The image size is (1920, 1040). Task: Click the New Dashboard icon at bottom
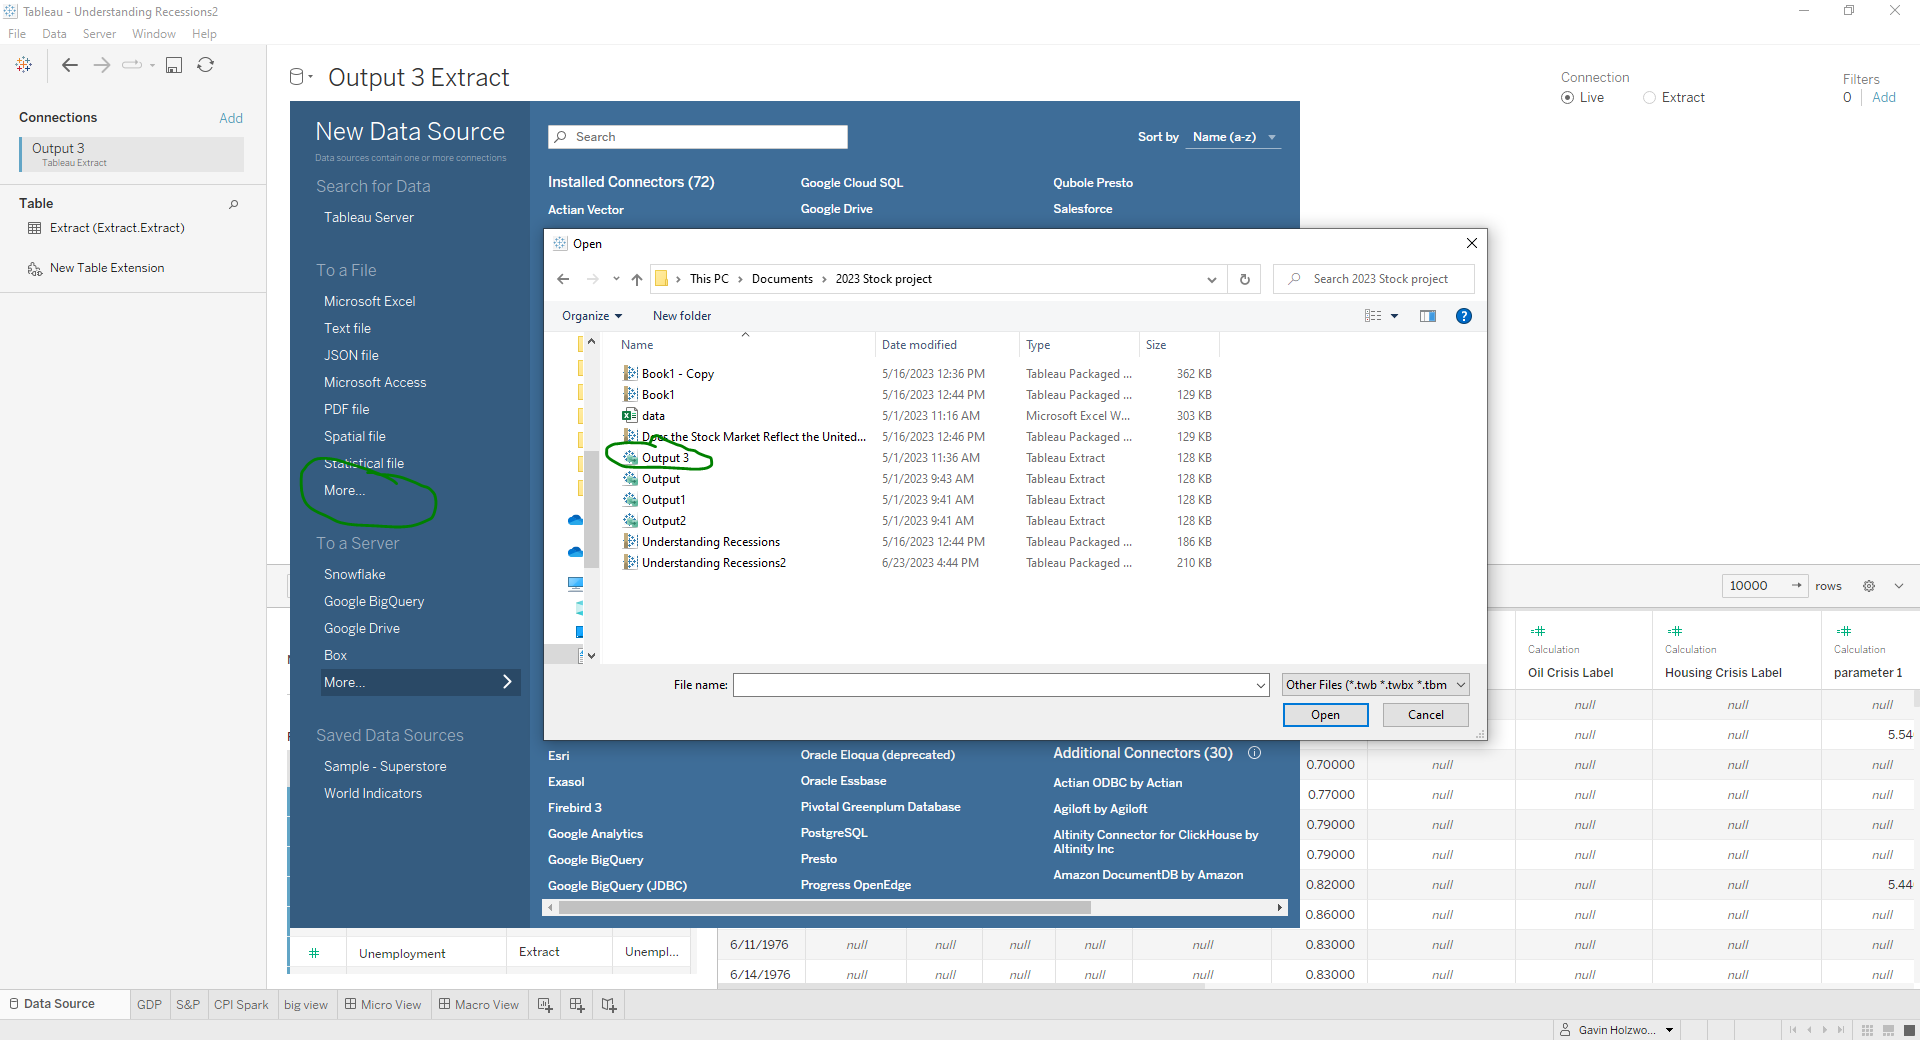click(577, 1005)
